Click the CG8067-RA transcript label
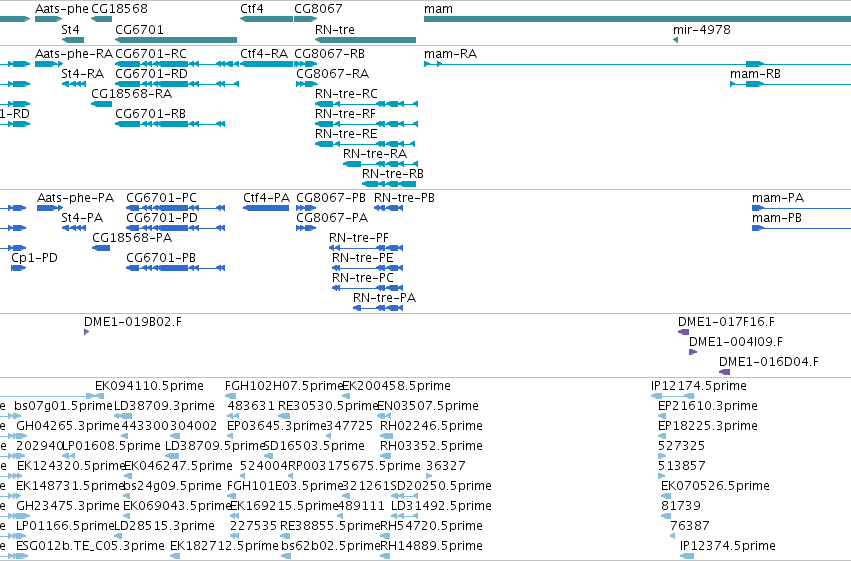The height and width of the screenshot is (561, 851). 332,74
